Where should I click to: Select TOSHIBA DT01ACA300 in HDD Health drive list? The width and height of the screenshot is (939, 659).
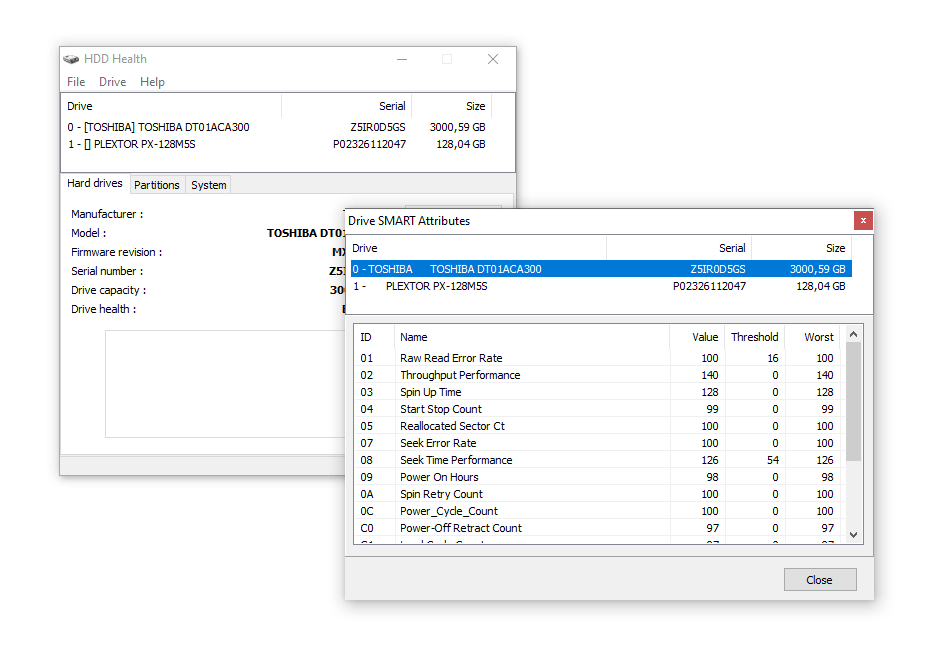277,127
